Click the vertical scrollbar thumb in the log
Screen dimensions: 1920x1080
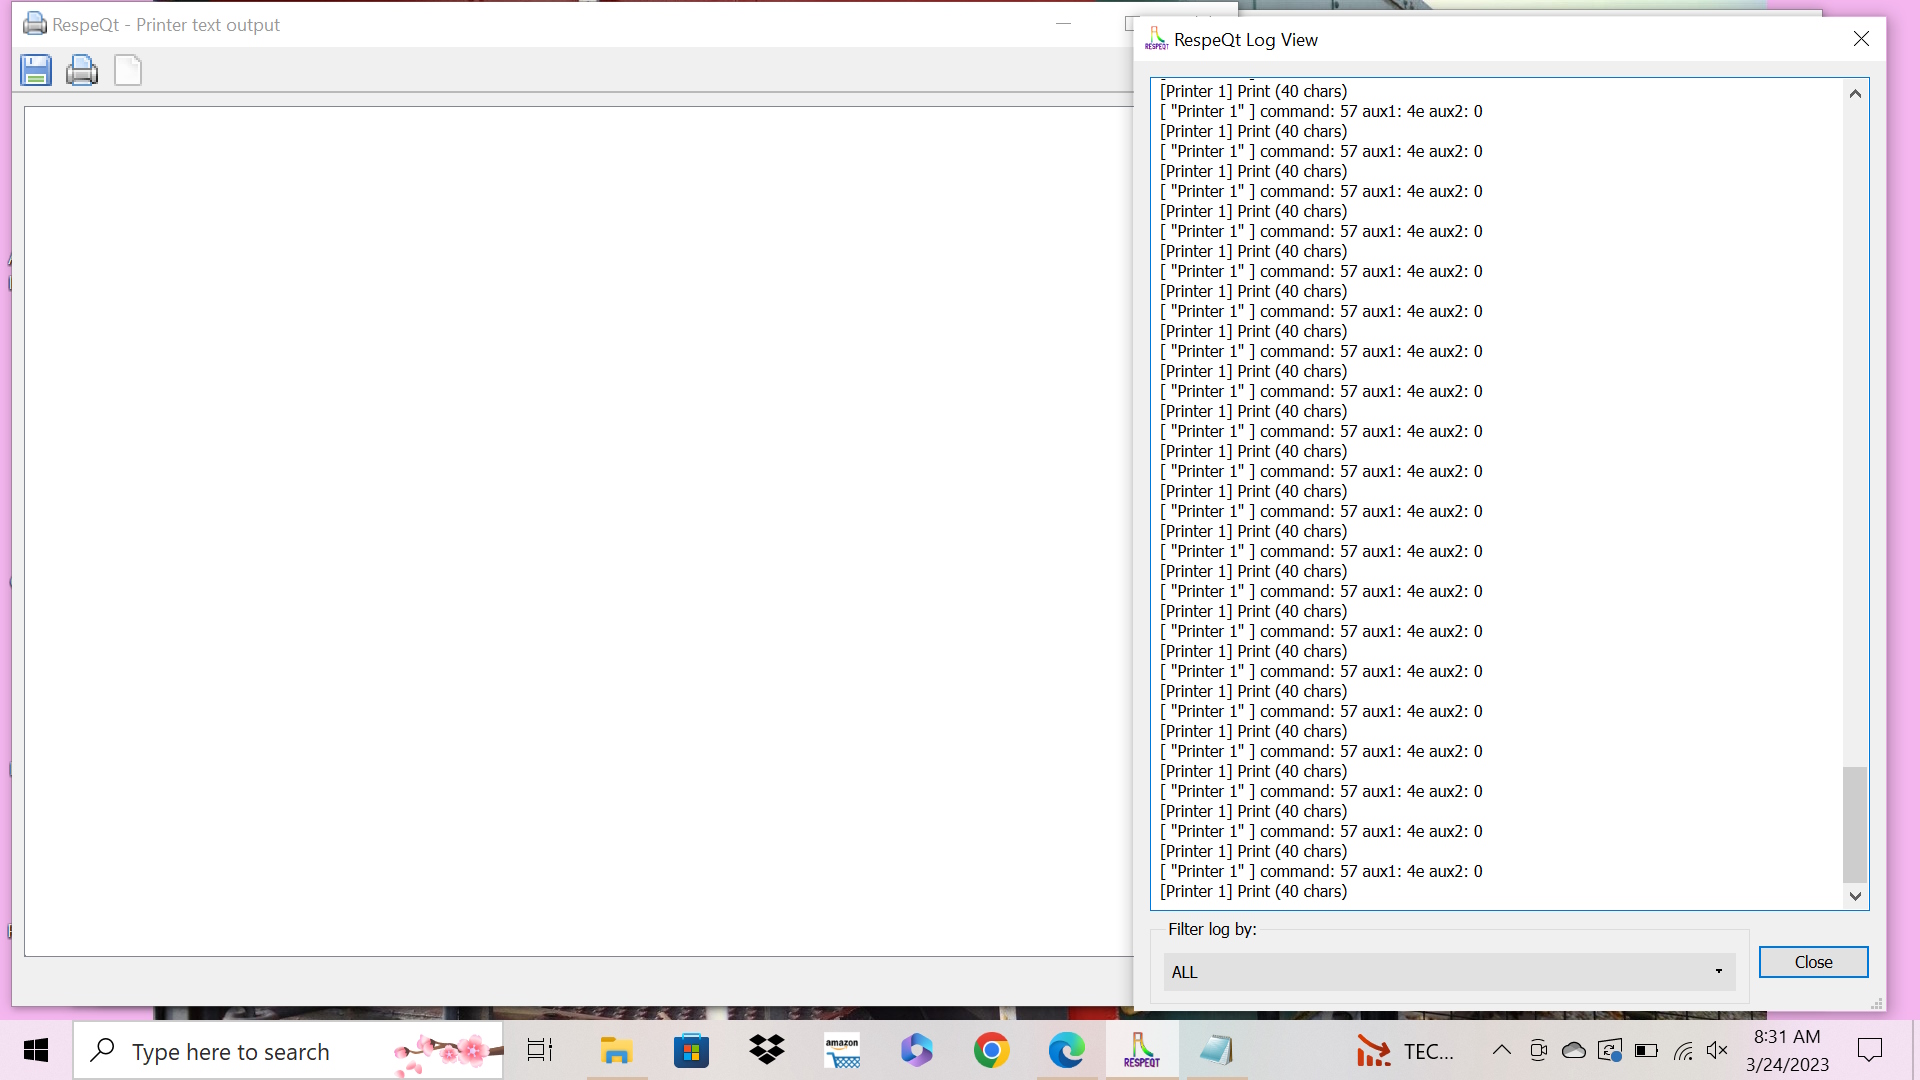pyautogui.click(x=1855, y=824)
